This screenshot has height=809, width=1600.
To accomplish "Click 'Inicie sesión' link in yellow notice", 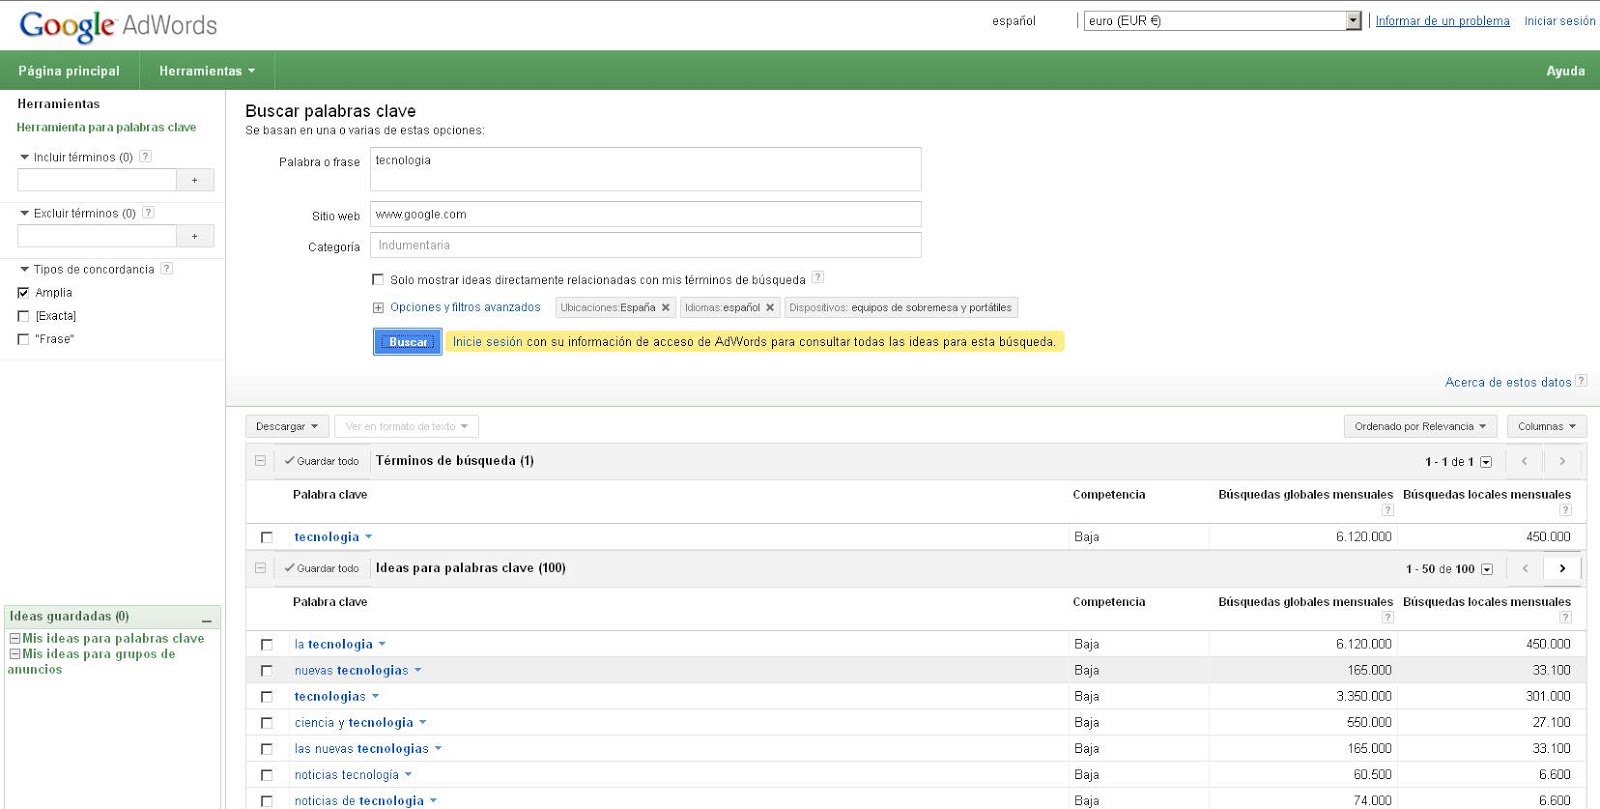I will click(x=487, y=342).
